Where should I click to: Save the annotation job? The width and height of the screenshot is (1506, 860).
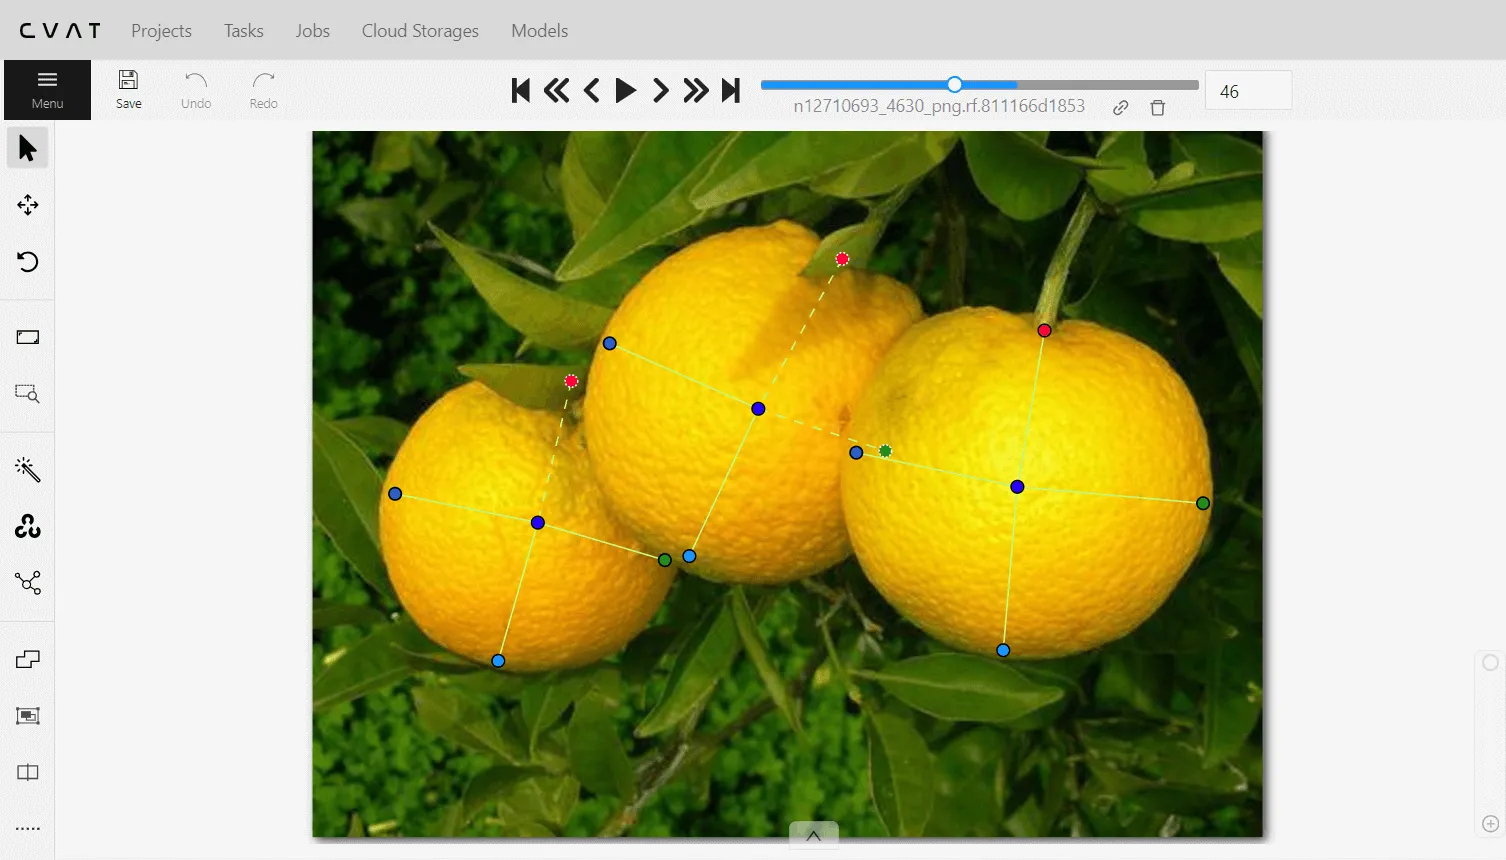tap(128, 89)
